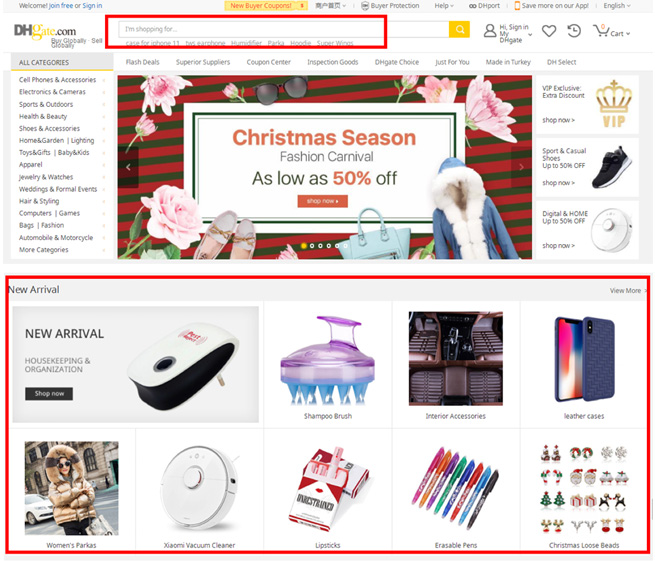Click the View More link
The height and width of the screenshot is (561, 655).
click(x=627, y=291)
